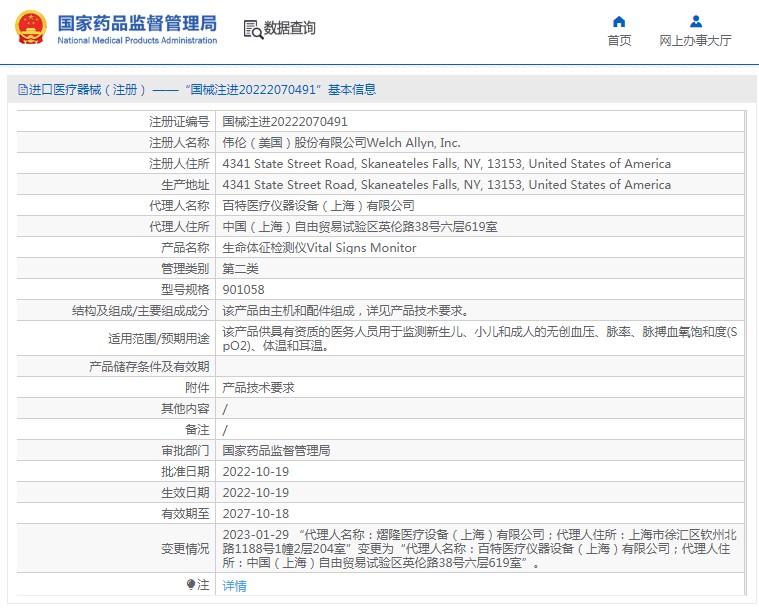Open the 产品技术要求 attachment entry

point(258,388)
